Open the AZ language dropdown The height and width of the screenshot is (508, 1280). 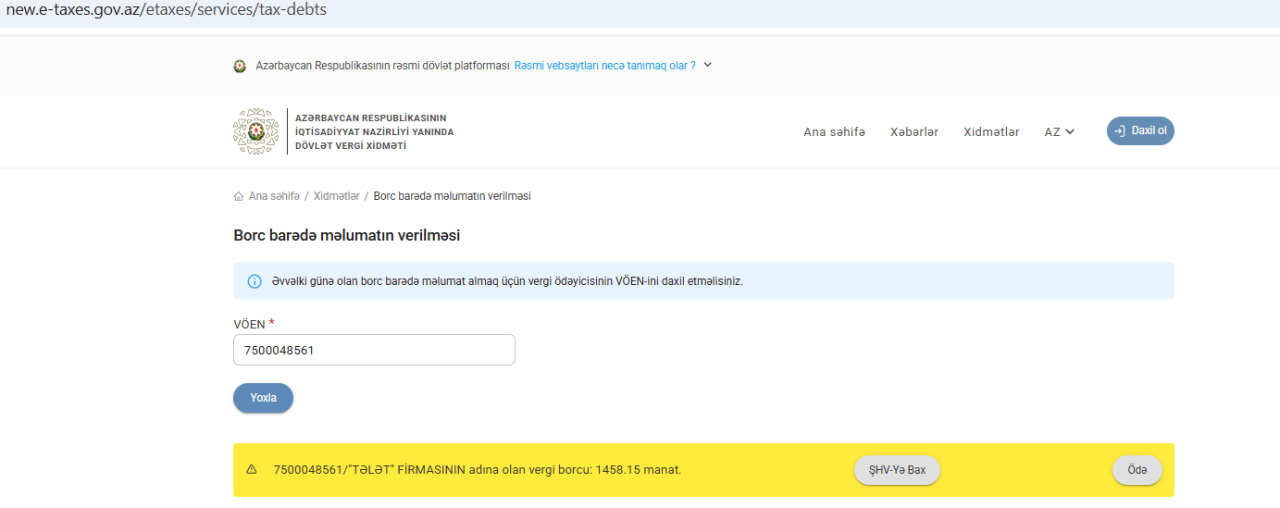coord(1059,132)
